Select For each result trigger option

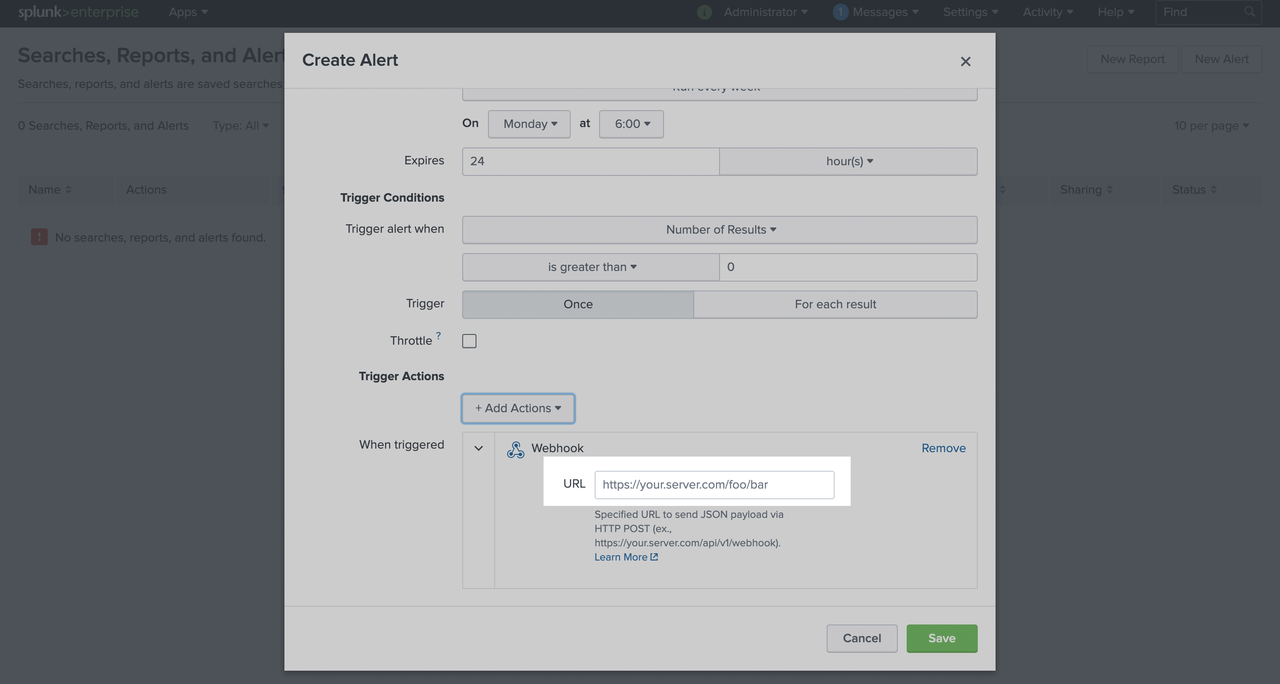[x=835, y=304]
